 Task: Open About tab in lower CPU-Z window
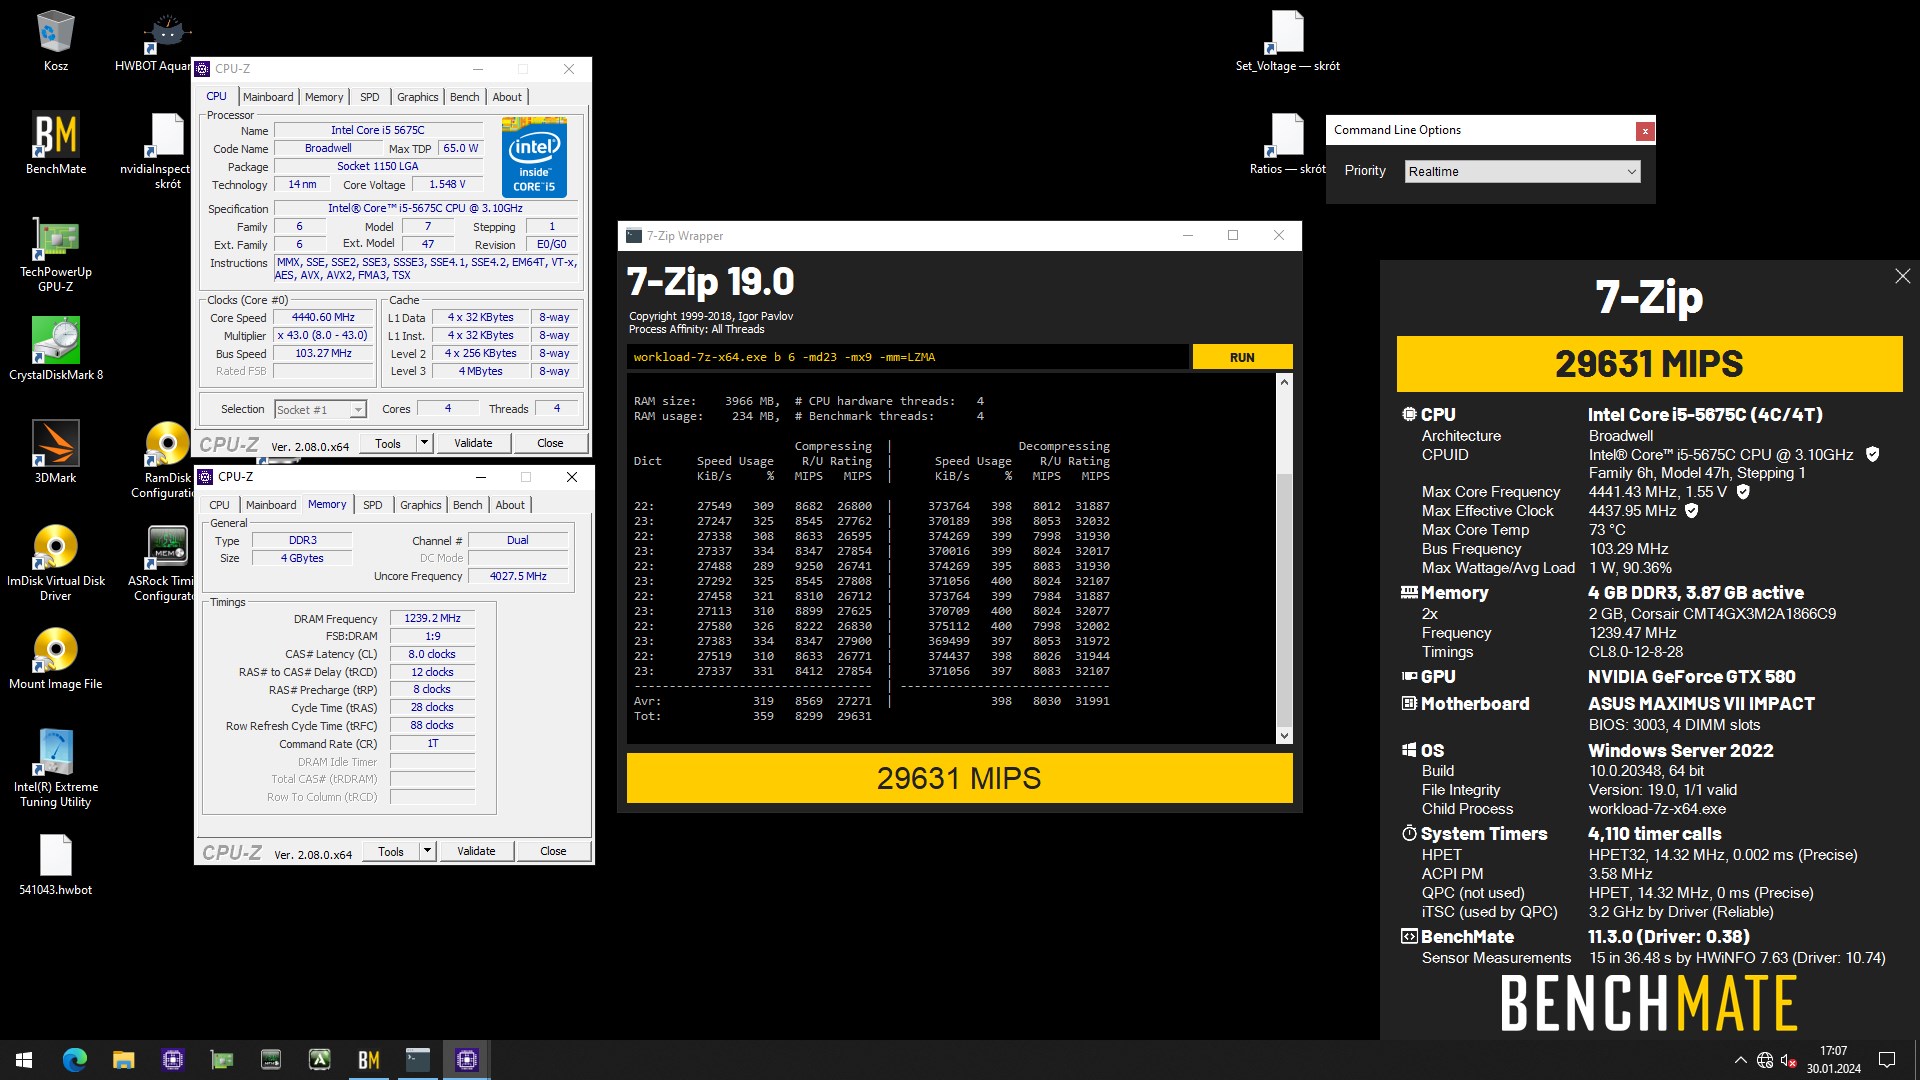[x=510, y=505]
